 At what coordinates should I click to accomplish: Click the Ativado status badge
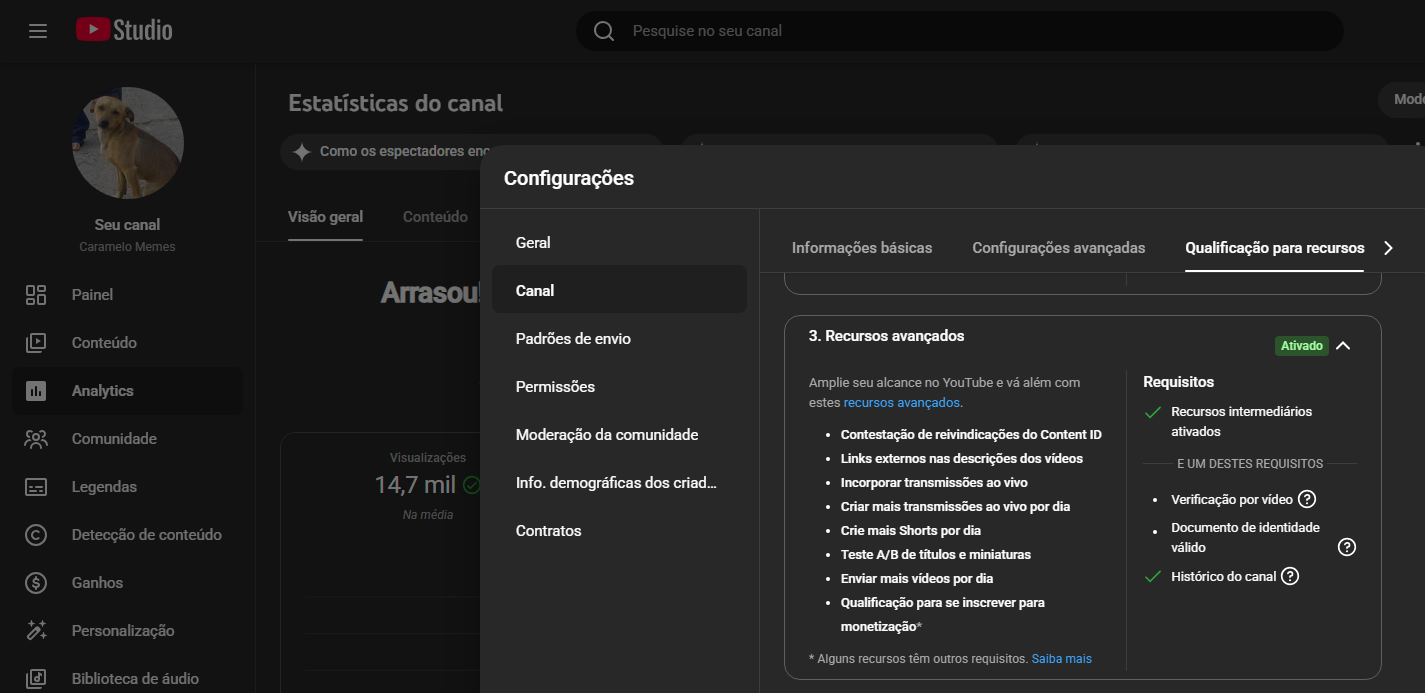pos(1302,346)
